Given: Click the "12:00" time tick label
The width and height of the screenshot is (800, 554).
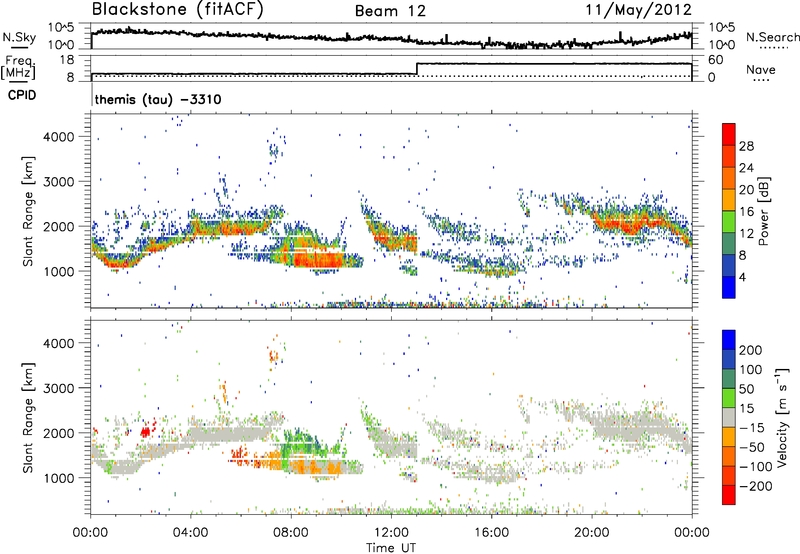Looking at the screenshot, I should click(x=391, y=533).
